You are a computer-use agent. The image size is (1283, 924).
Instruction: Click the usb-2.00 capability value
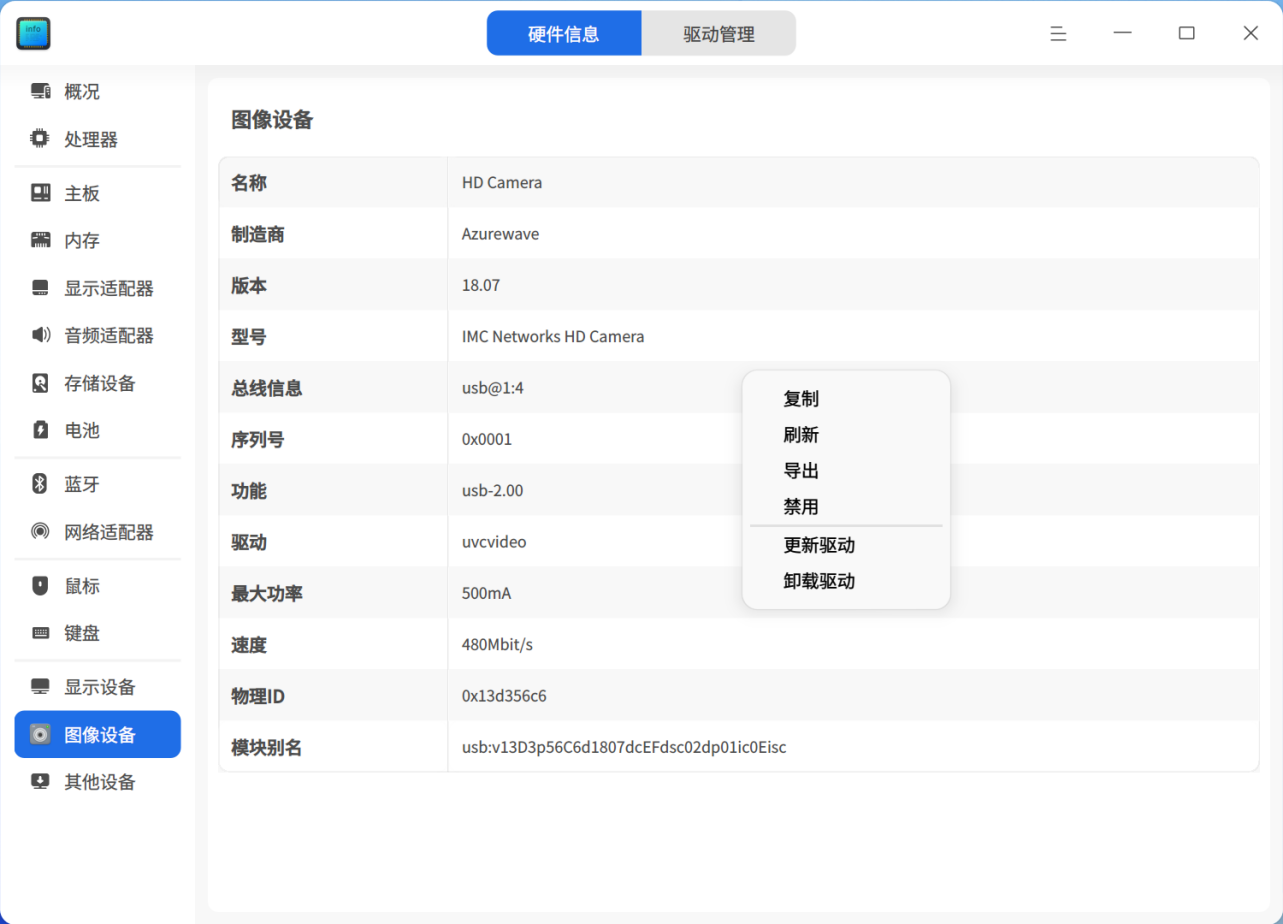click(x=492, y=491)
